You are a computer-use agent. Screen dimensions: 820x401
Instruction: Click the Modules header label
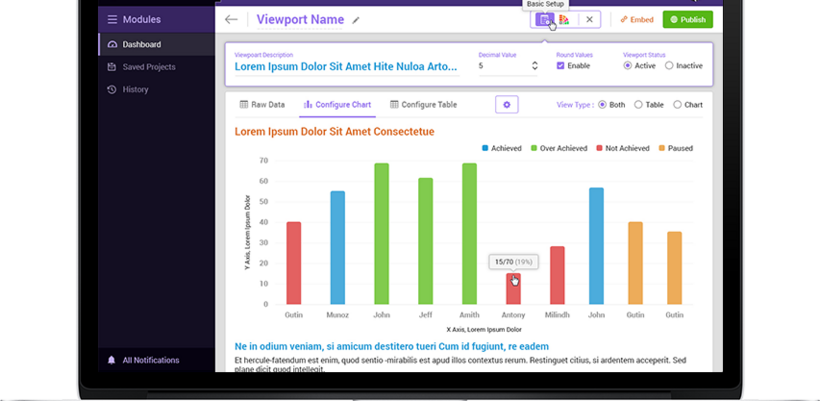point(142,20)
